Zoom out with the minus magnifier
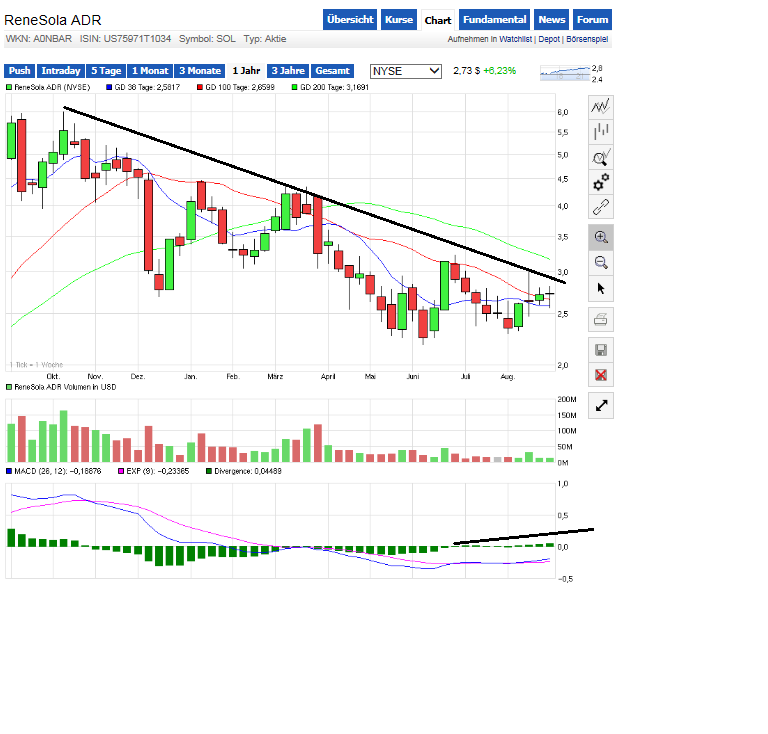This screenshot has height=734, width=768. click(x=601, y=262)
